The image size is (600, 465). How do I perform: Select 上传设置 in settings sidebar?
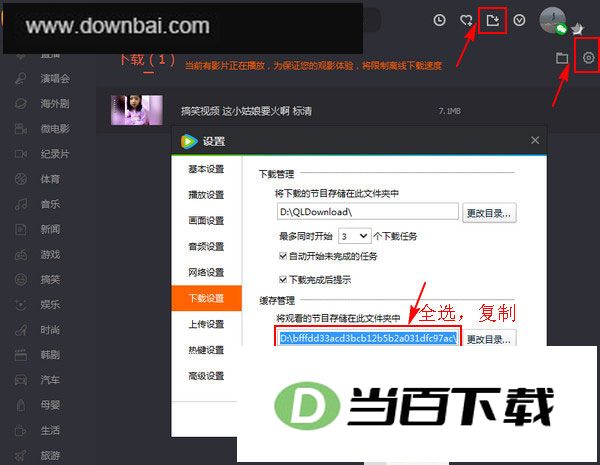click(206, 324)
